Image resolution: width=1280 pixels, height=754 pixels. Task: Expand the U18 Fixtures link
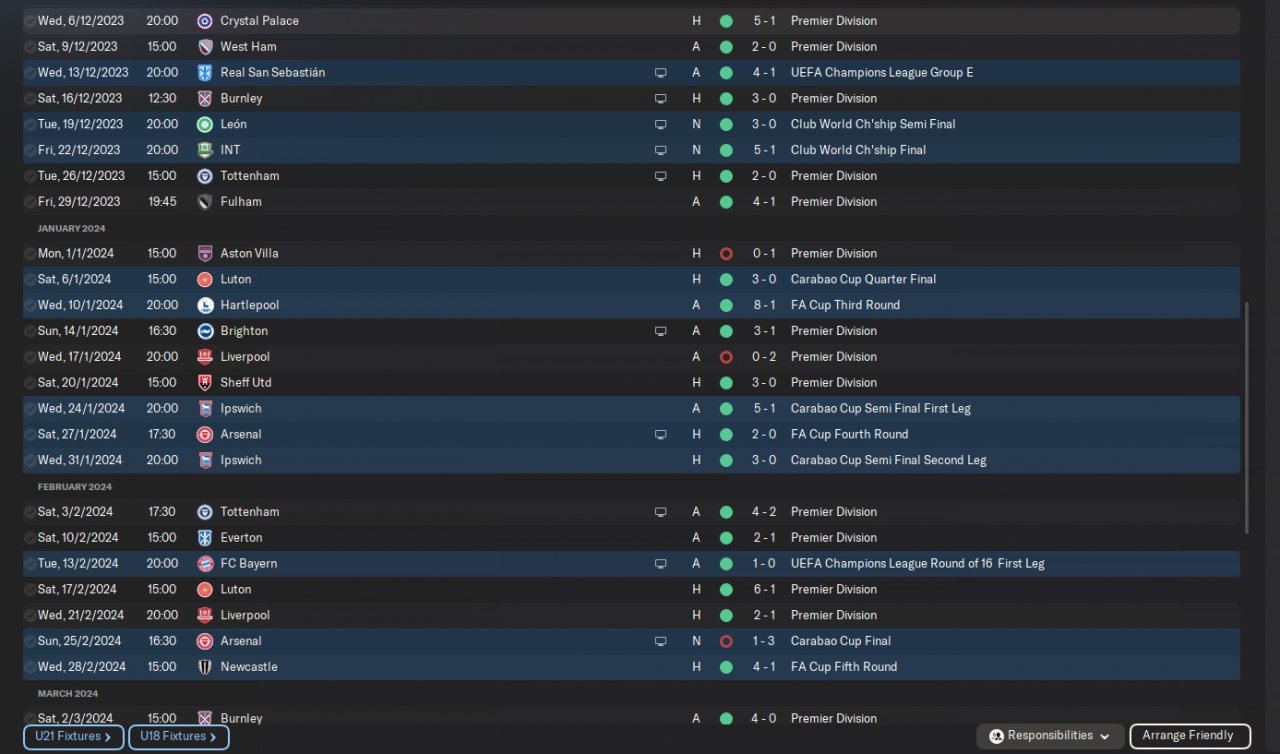178,737
